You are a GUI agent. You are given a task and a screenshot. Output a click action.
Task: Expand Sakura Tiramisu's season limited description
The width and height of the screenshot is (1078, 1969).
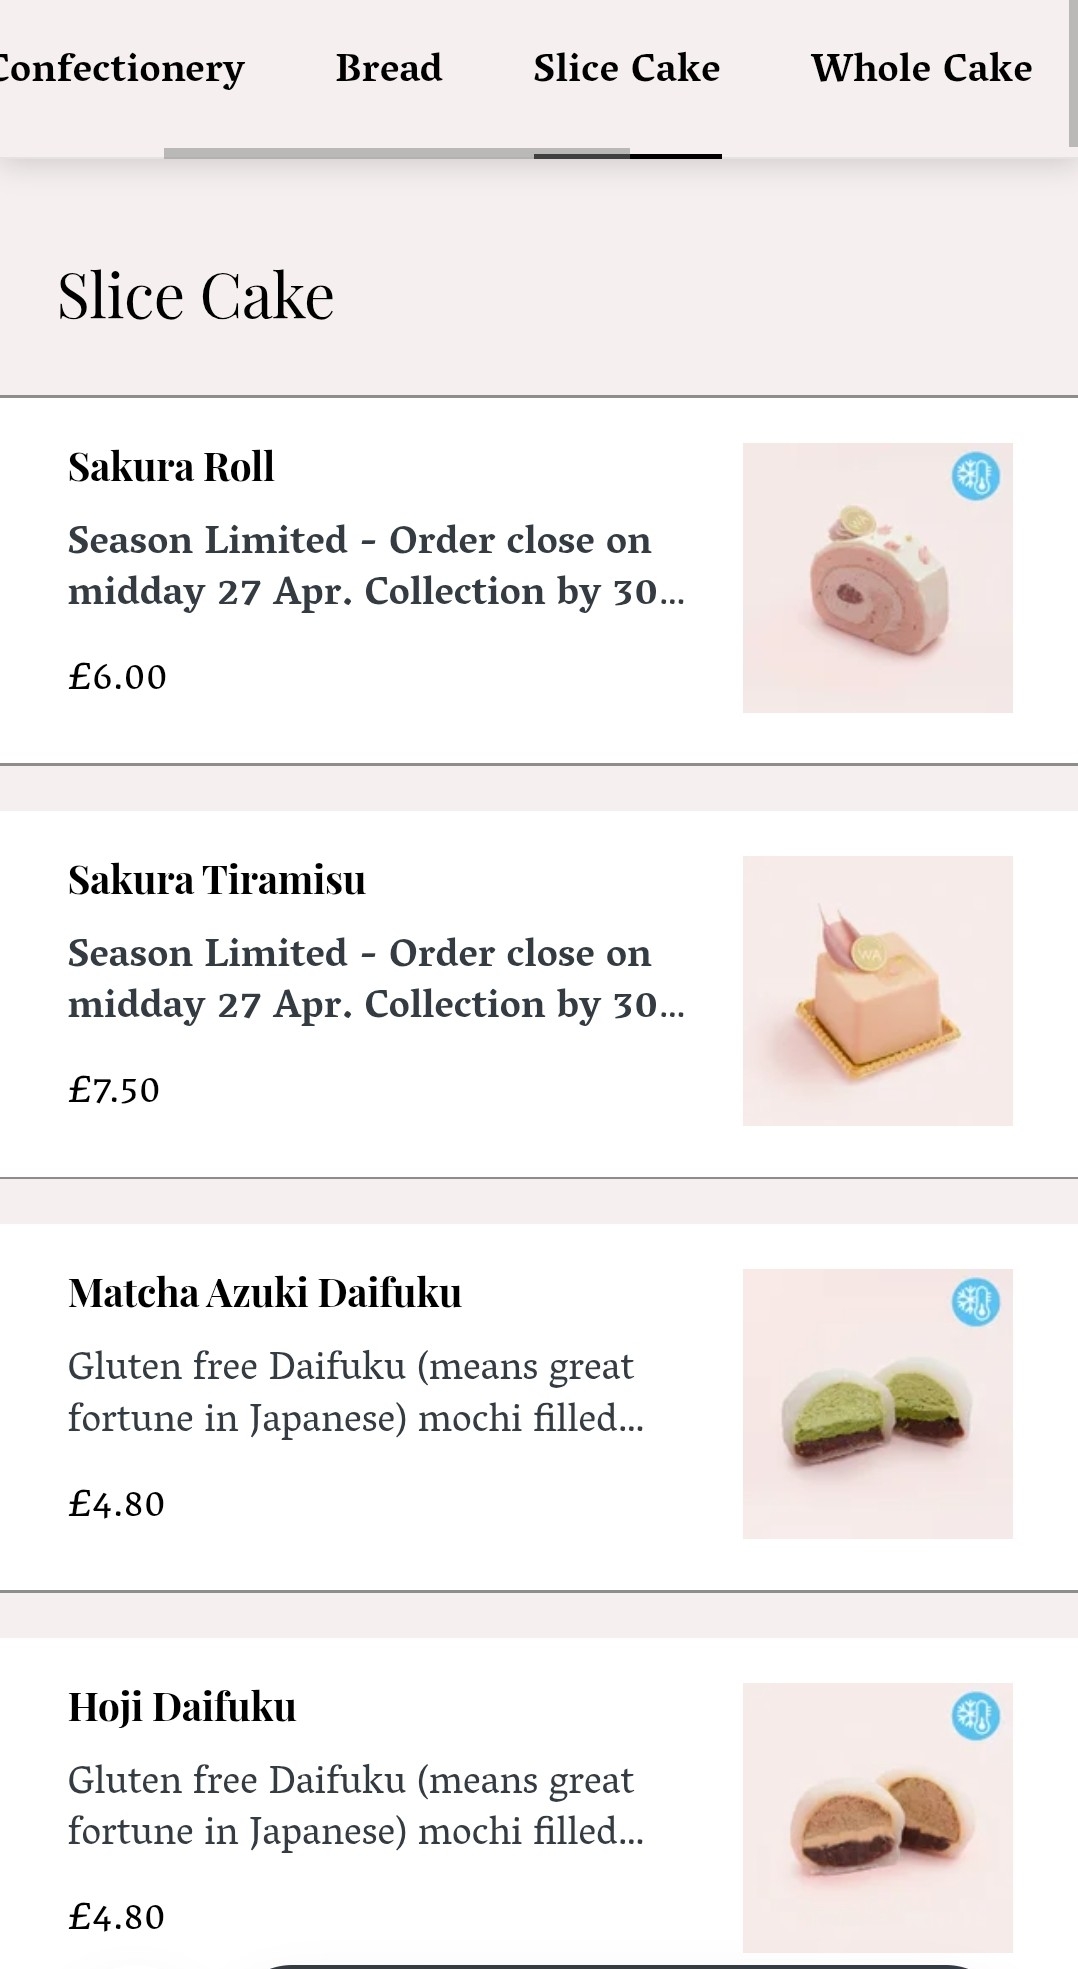point(376,979)
